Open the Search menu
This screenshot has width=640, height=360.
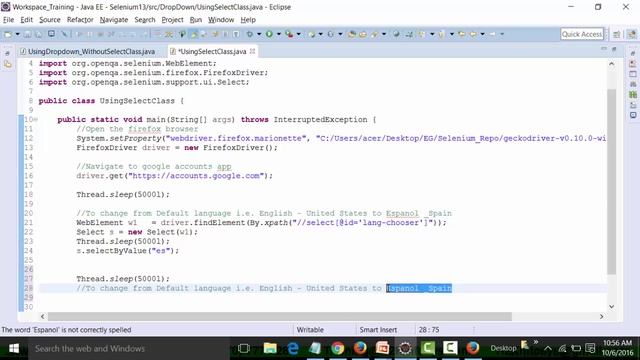[145, 20]
